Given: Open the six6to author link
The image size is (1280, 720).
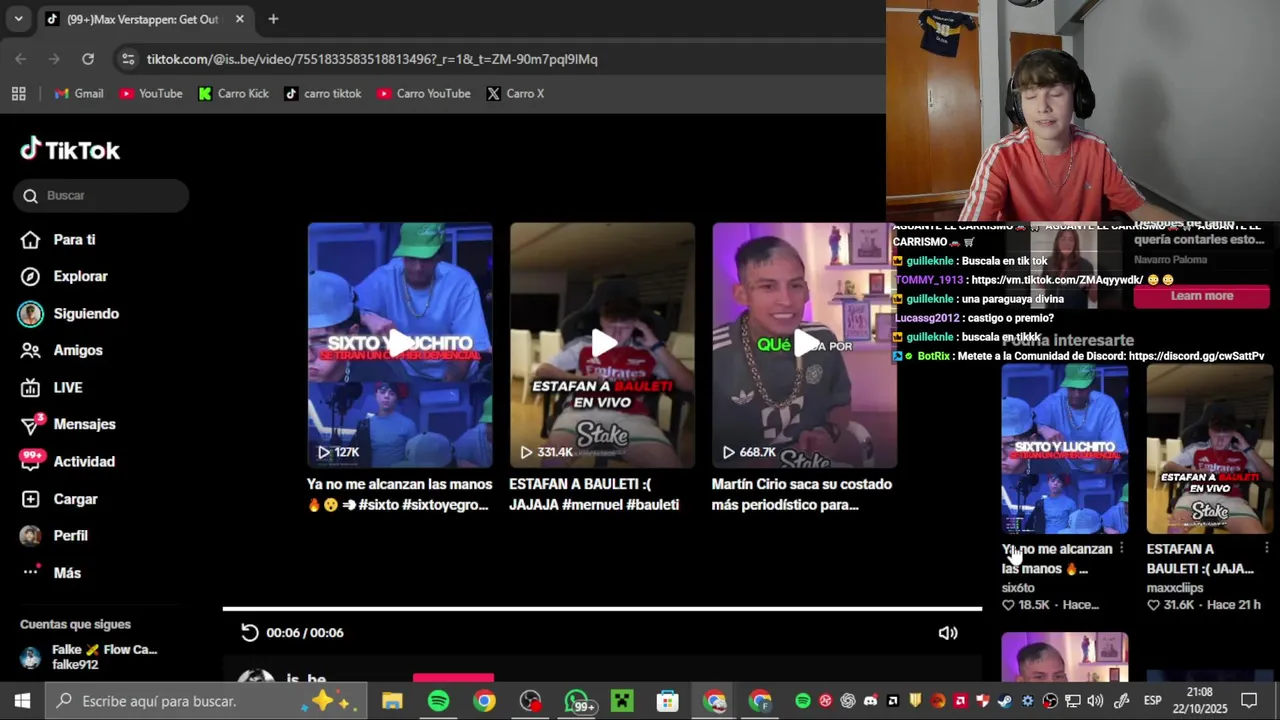Looking at the screenshot, I should pos(1018,588).
